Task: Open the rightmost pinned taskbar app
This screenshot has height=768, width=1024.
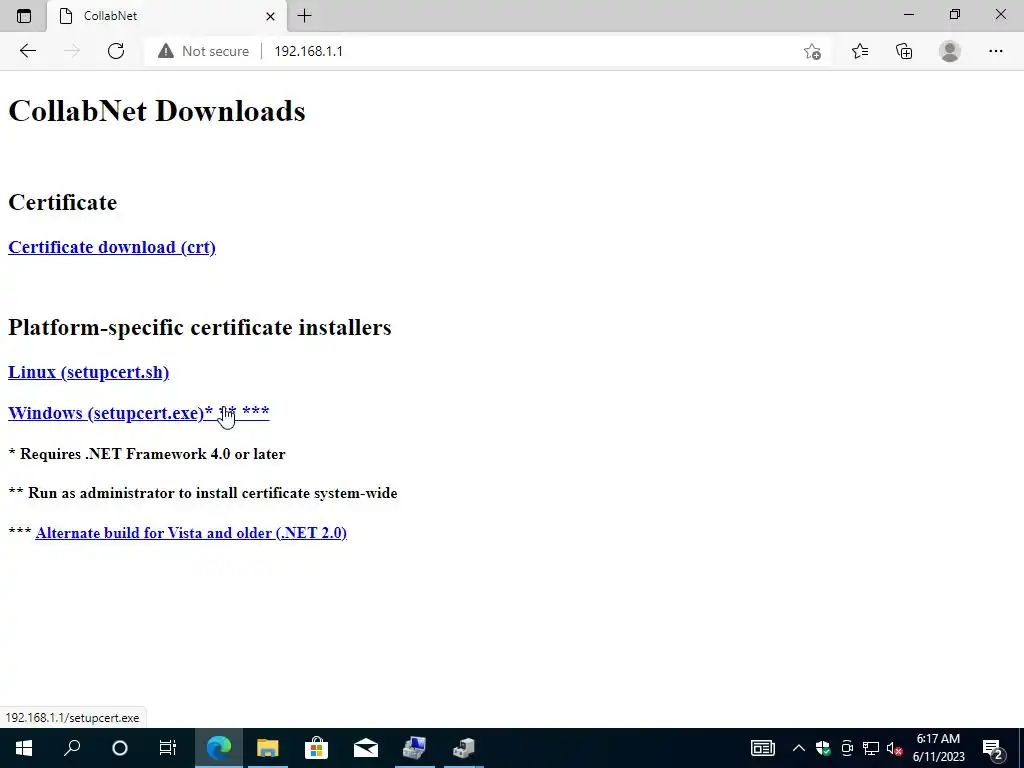Action: 464,748
